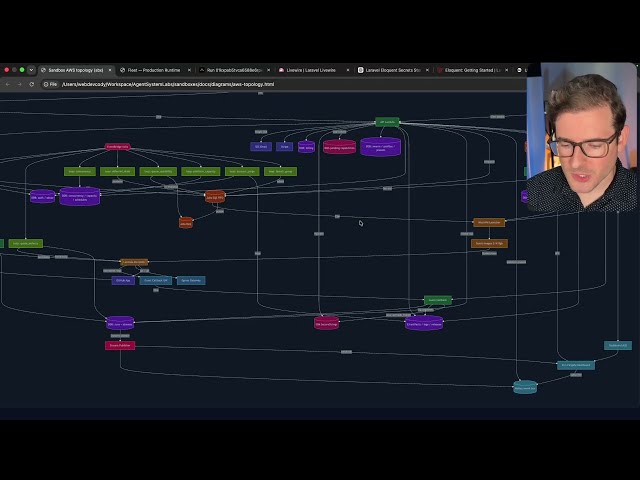640x480 pixels.
Task: Select the DDB: billing cylinder node
Action: tap(307, 147)
